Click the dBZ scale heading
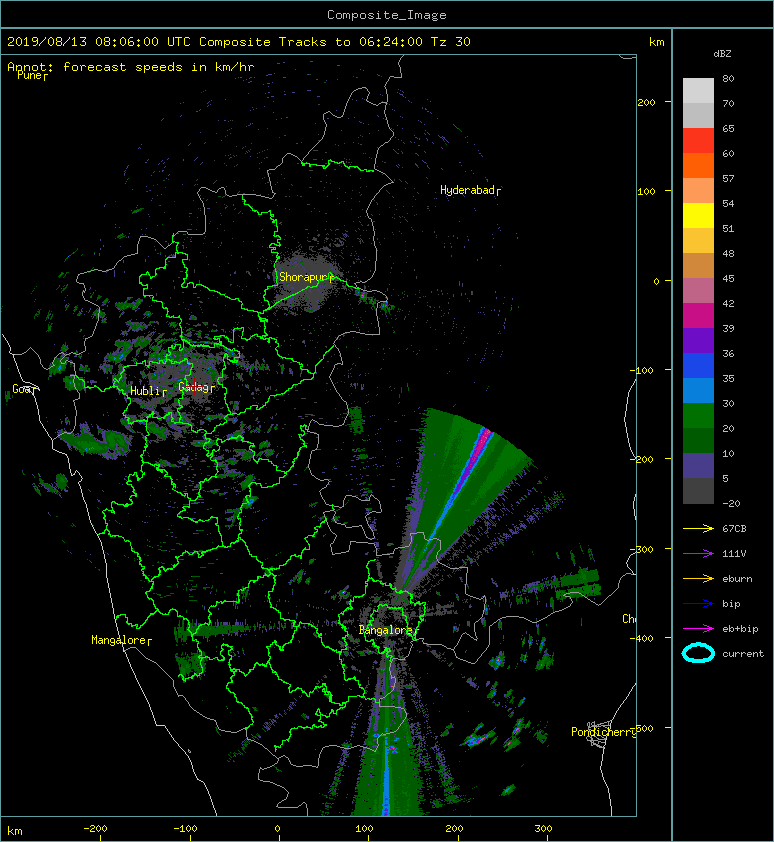Viewport: 774px width, 842px height. pyautogui.click(x=722, y=54)
